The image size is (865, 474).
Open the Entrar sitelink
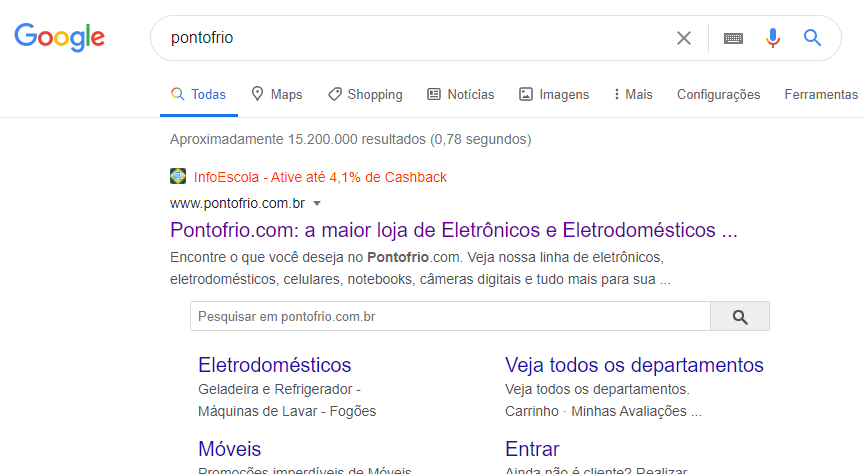coord(532,449)
